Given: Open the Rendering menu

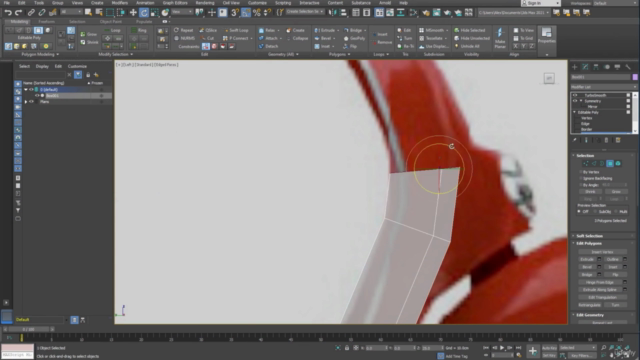Looking at the screenshot, I should [205, 3].
